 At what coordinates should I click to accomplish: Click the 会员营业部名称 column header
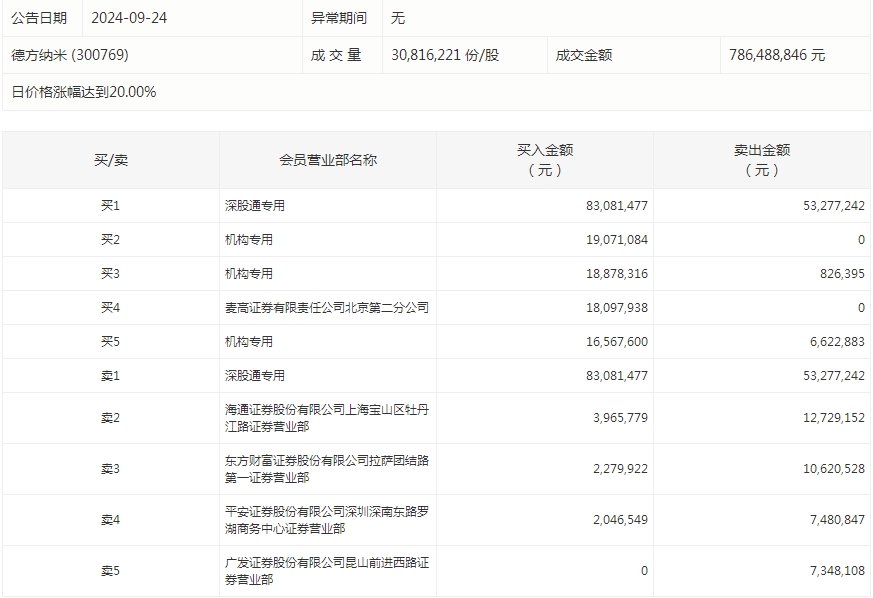click(x=328, y=160)
